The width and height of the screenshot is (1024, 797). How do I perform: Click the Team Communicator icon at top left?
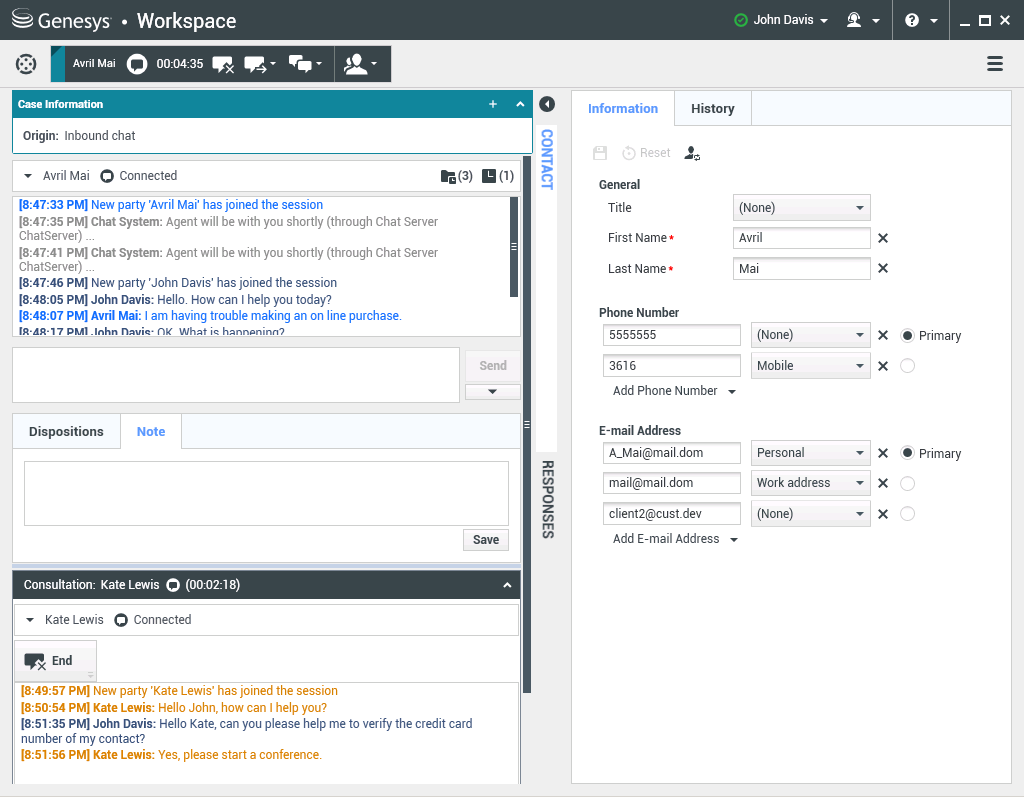(x=26, y=64)
